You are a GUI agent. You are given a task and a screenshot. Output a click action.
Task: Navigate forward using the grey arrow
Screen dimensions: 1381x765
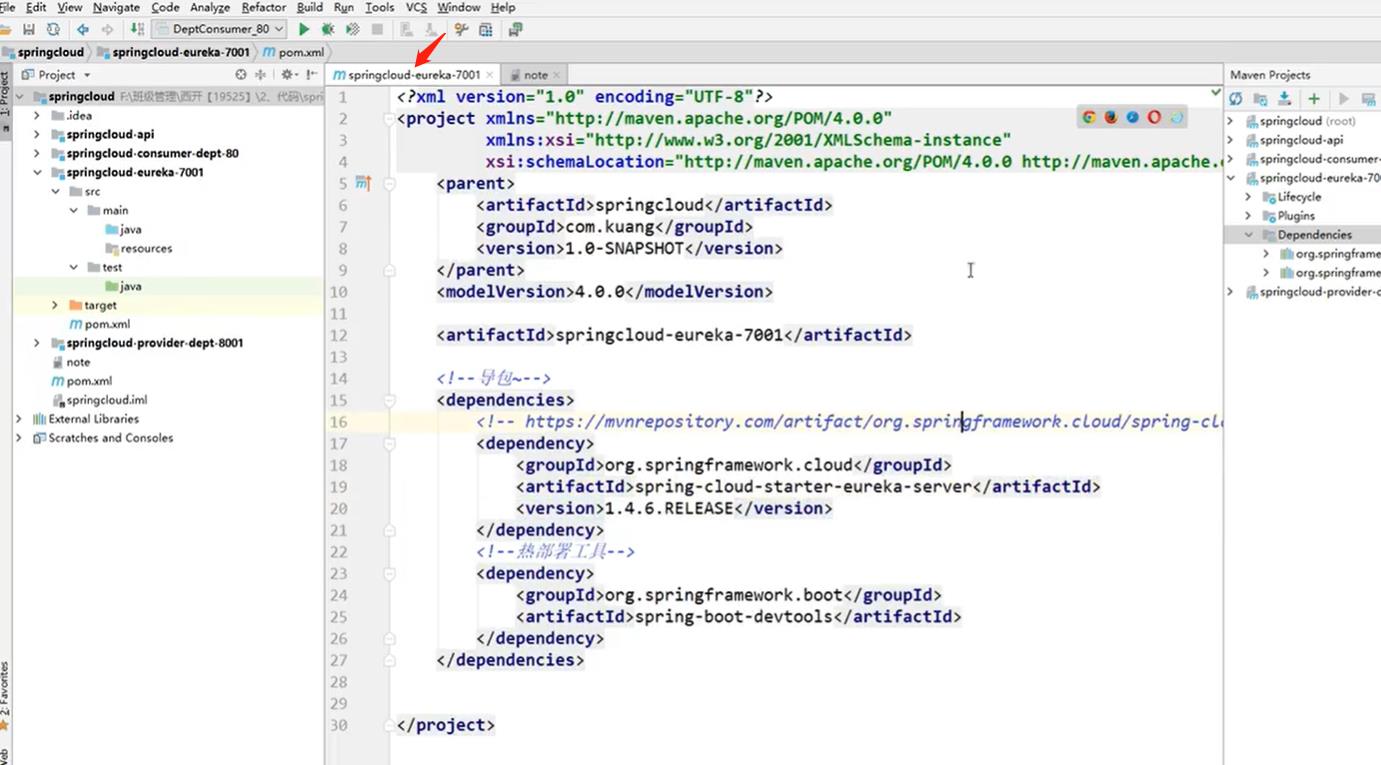pos(108,30)
